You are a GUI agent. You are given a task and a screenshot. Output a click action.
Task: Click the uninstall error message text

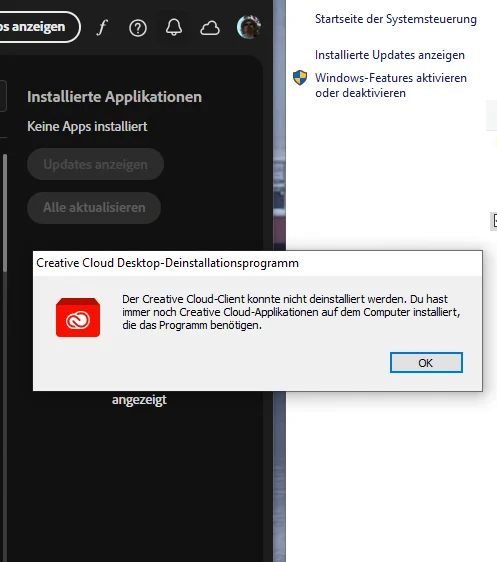(291, 312)
